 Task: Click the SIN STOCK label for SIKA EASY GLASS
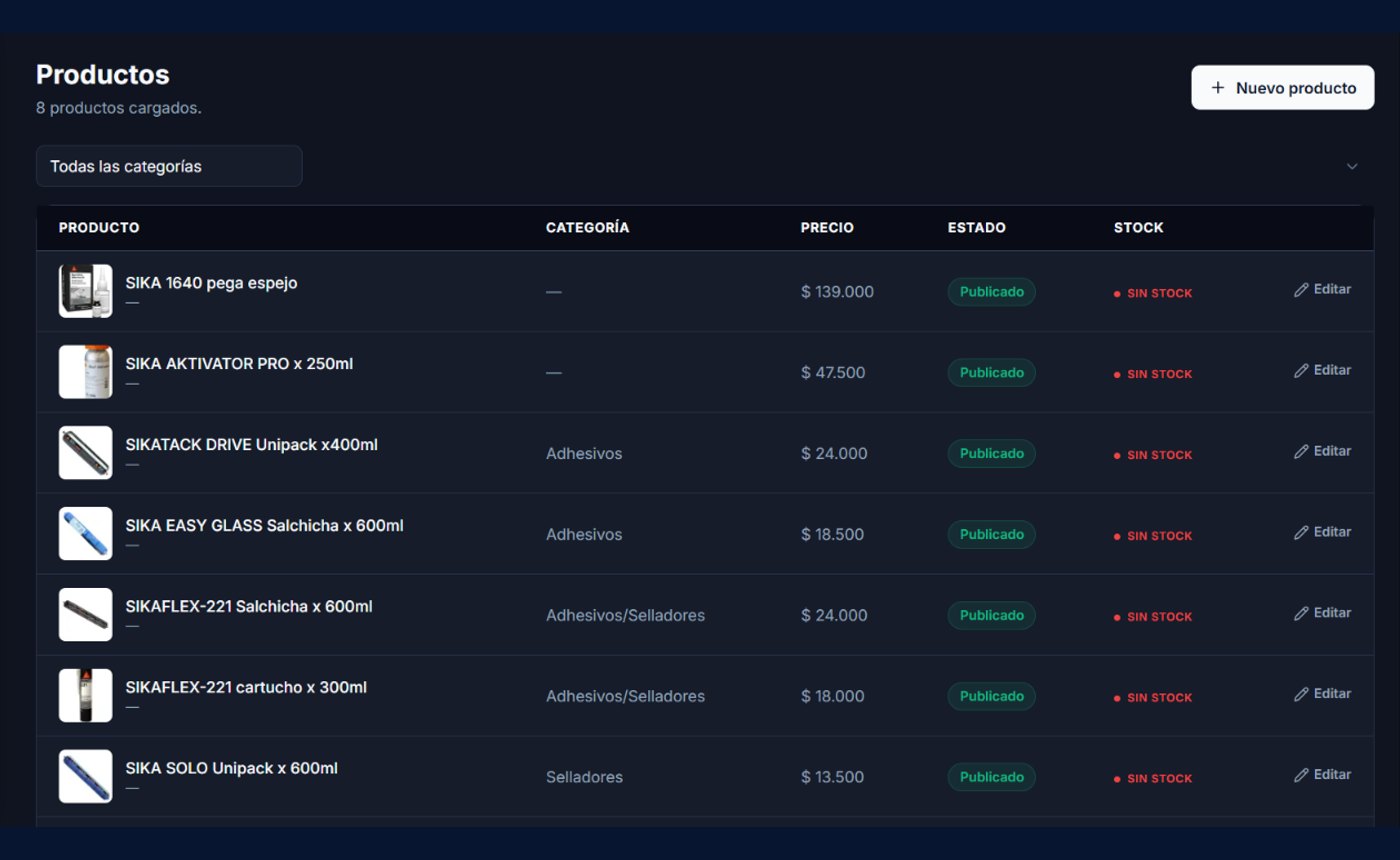pos(1153,537)
